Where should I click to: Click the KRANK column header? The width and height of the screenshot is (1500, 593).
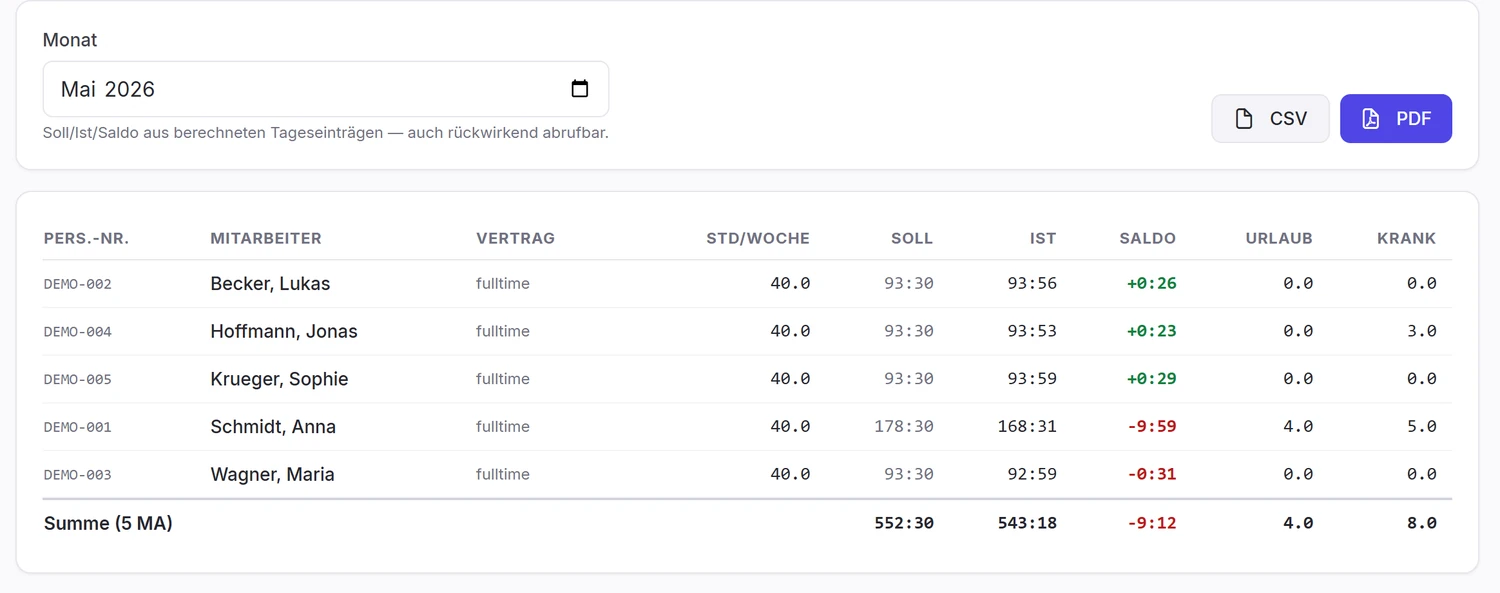[1407, 238]
